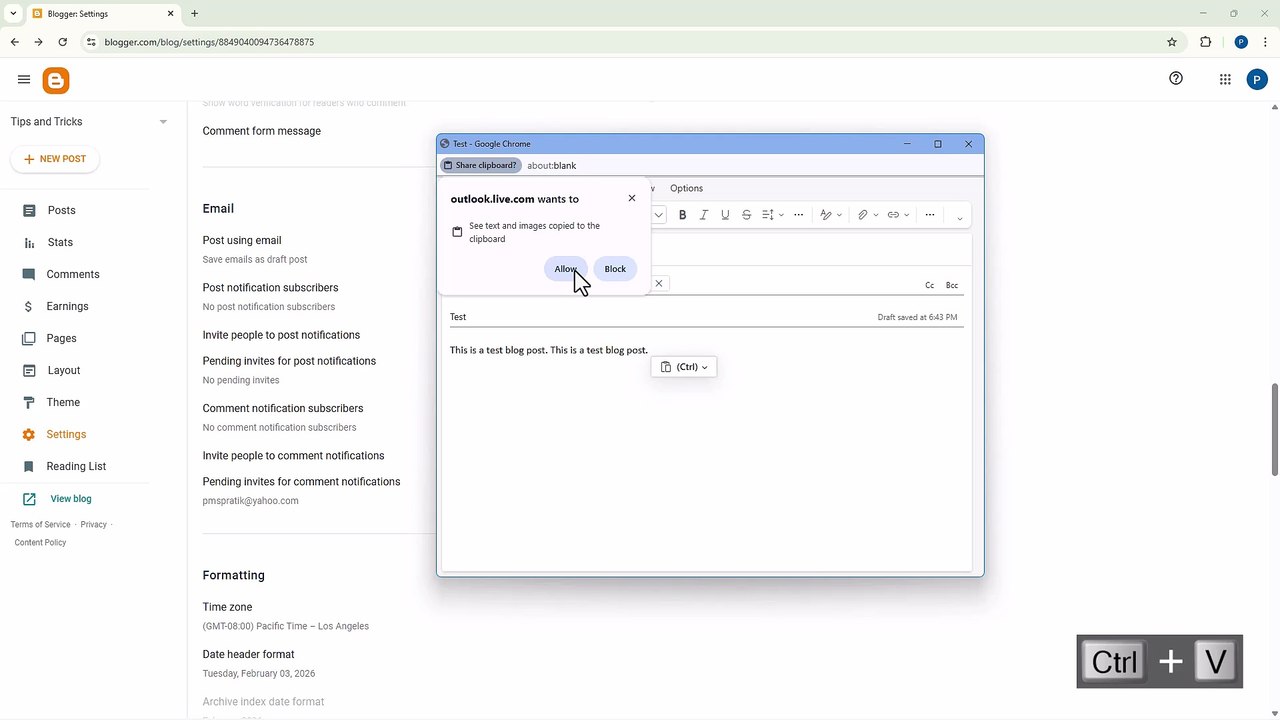Open the Time zone setting
This screenshot has width=1280, height=720.
[227, 607]
